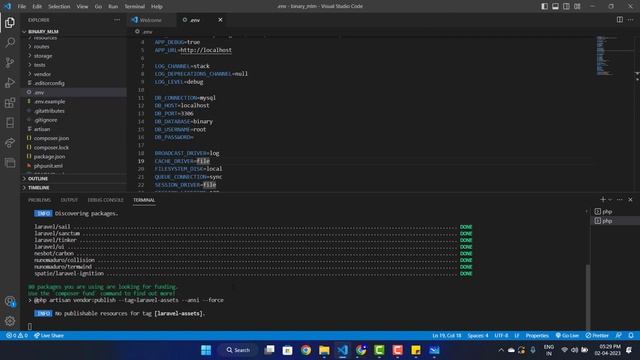640x360 pixels.
Task: Open the Accounts menu icon
Action: click(x=10, y=301)
